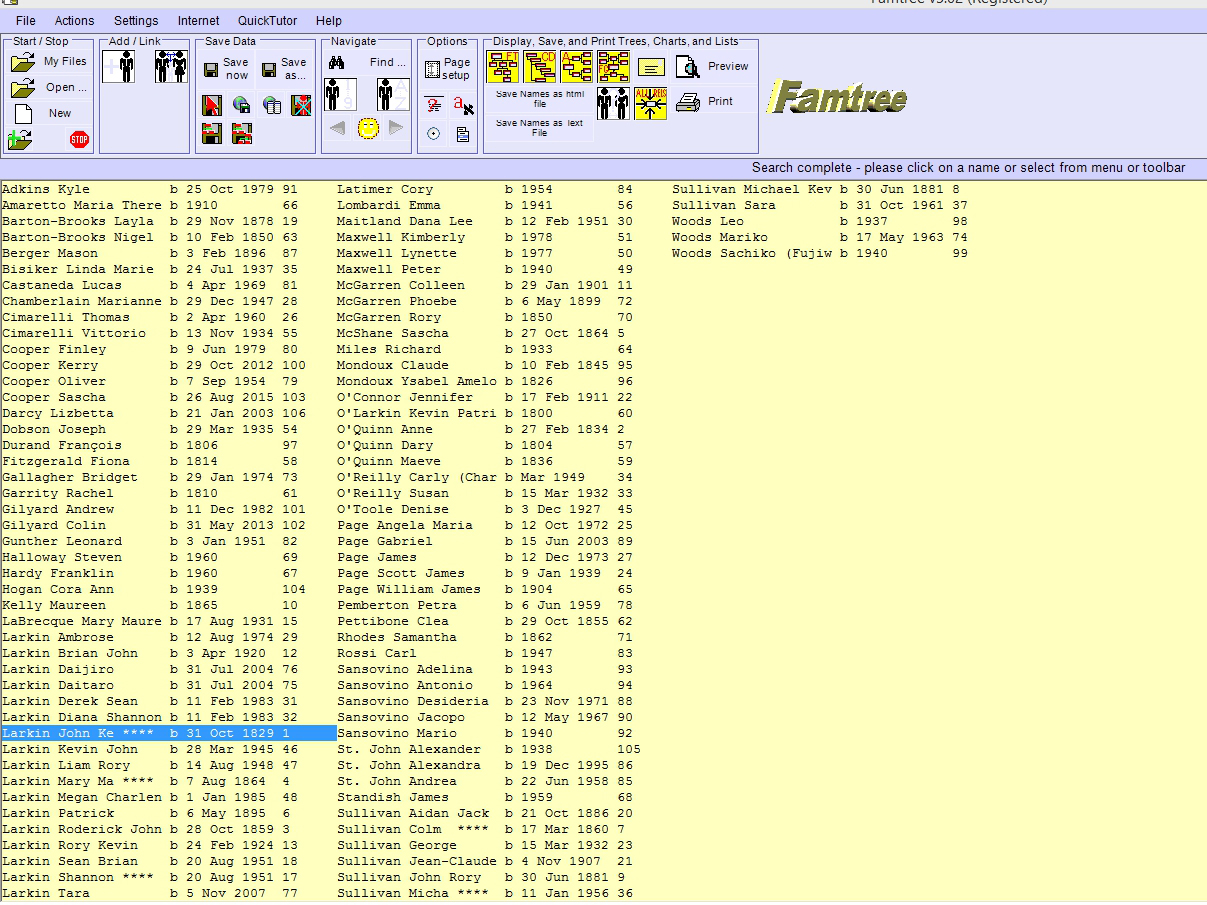Select McShane Sascha in the list
Image resolution: width=1207 pixels, height=905 pixels.
pyautogui.click(x=503, y=333)
